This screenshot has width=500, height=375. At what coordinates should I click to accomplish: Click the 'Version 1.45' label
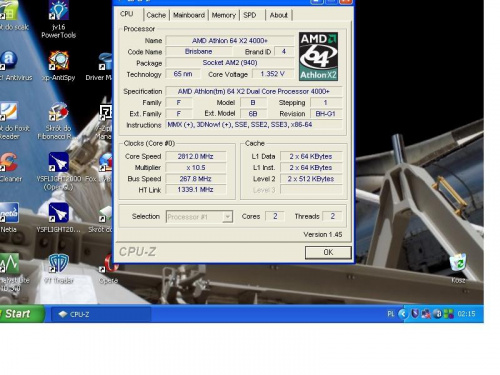[x=323, y=234]
